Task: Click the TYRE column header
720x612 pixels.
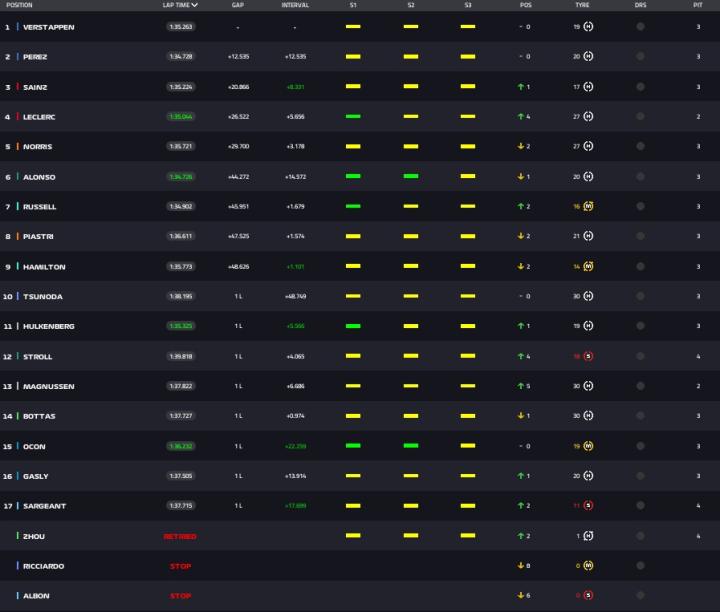Action: tap(582, 5)
